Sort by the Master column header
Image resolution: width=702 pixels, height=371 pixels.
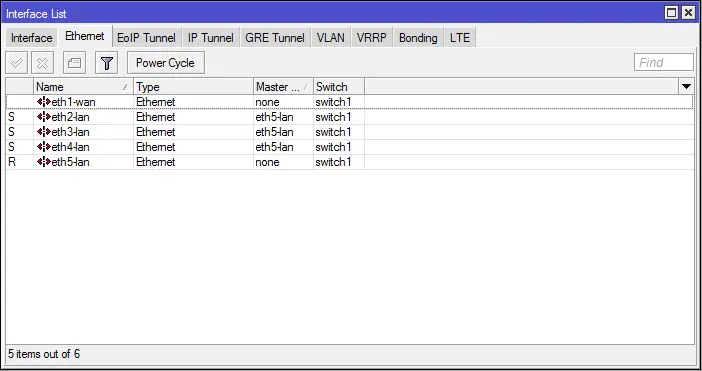coord(283,86)
